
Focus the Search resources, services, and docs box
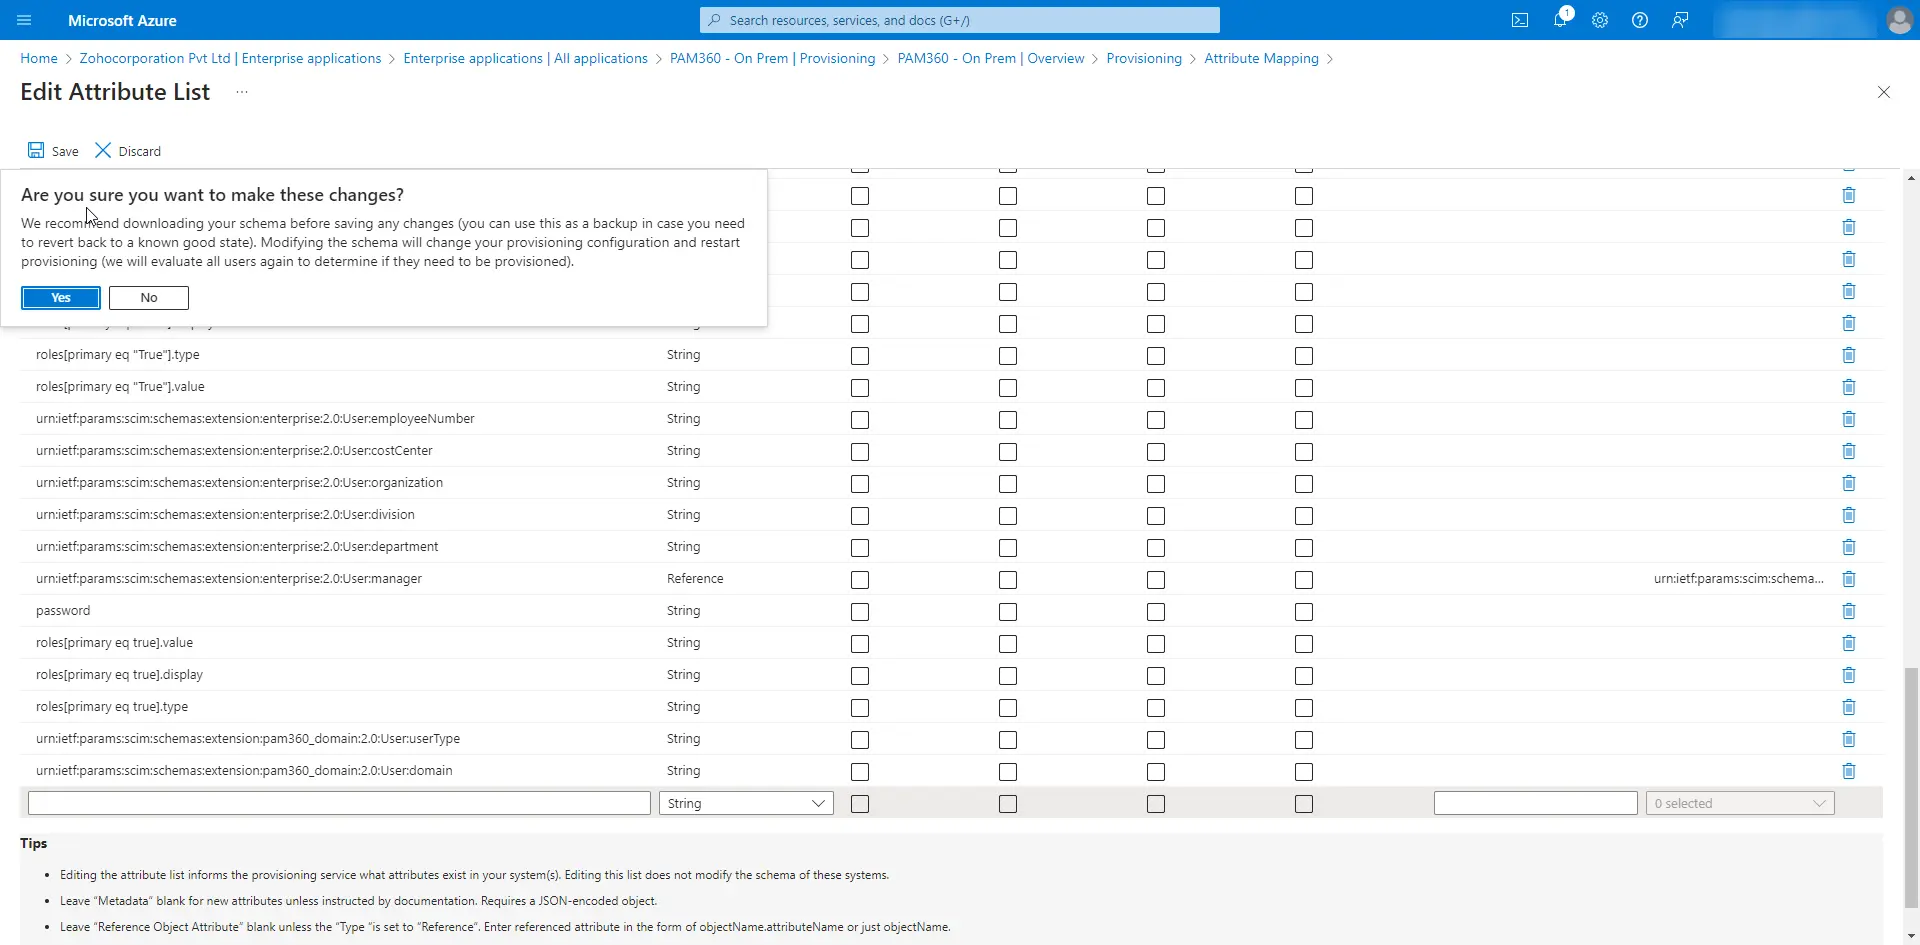pyautogui.click(x=960, y=20)
